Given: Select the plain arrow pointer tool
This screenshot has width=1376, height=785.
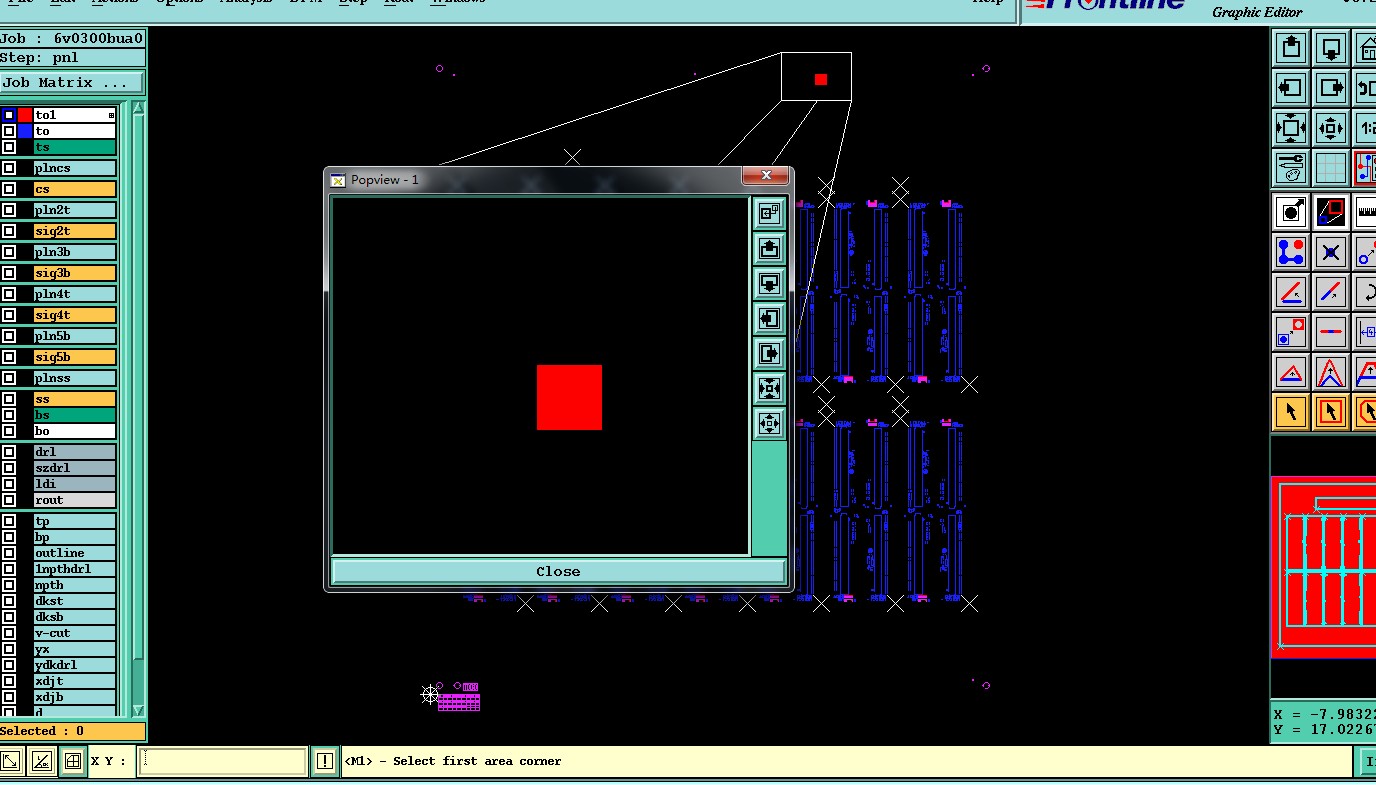Looking at the screenshot, I should 1291,411.
